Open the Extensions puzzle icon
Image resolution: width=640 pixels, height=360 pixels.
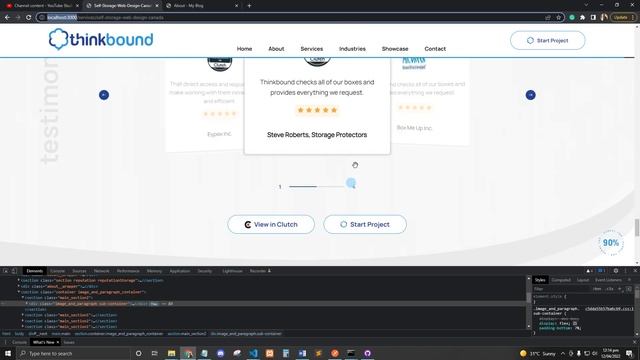pyautogui.click(x=582, y=18)
